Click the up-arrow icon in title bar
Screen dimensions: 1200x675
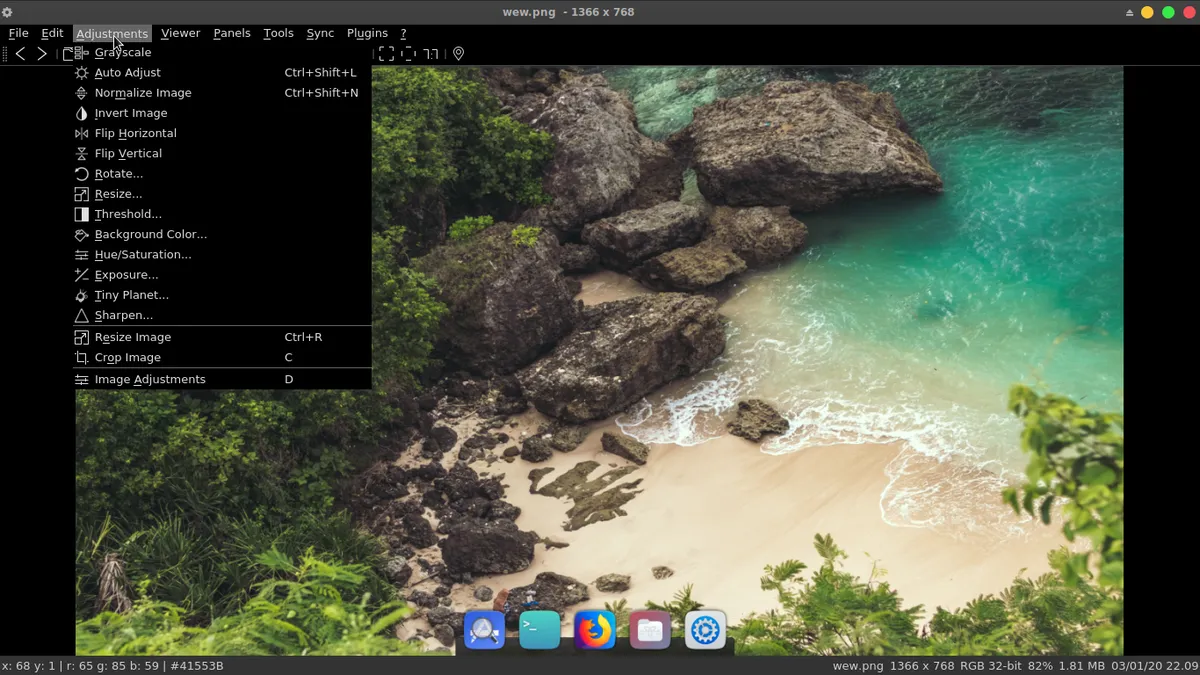(1130, 12)
